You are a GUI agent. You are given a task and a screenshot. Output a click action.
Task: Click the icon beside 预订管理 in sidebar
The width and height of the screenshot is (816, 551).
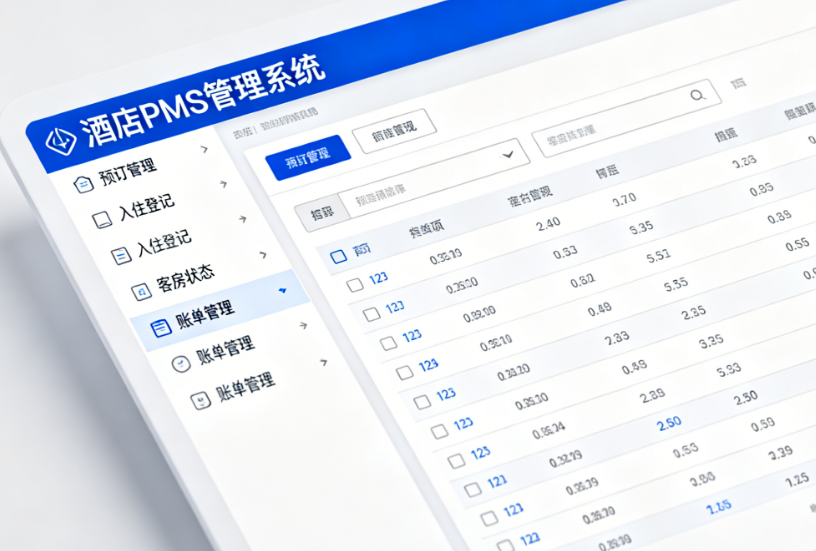(83, 184)
